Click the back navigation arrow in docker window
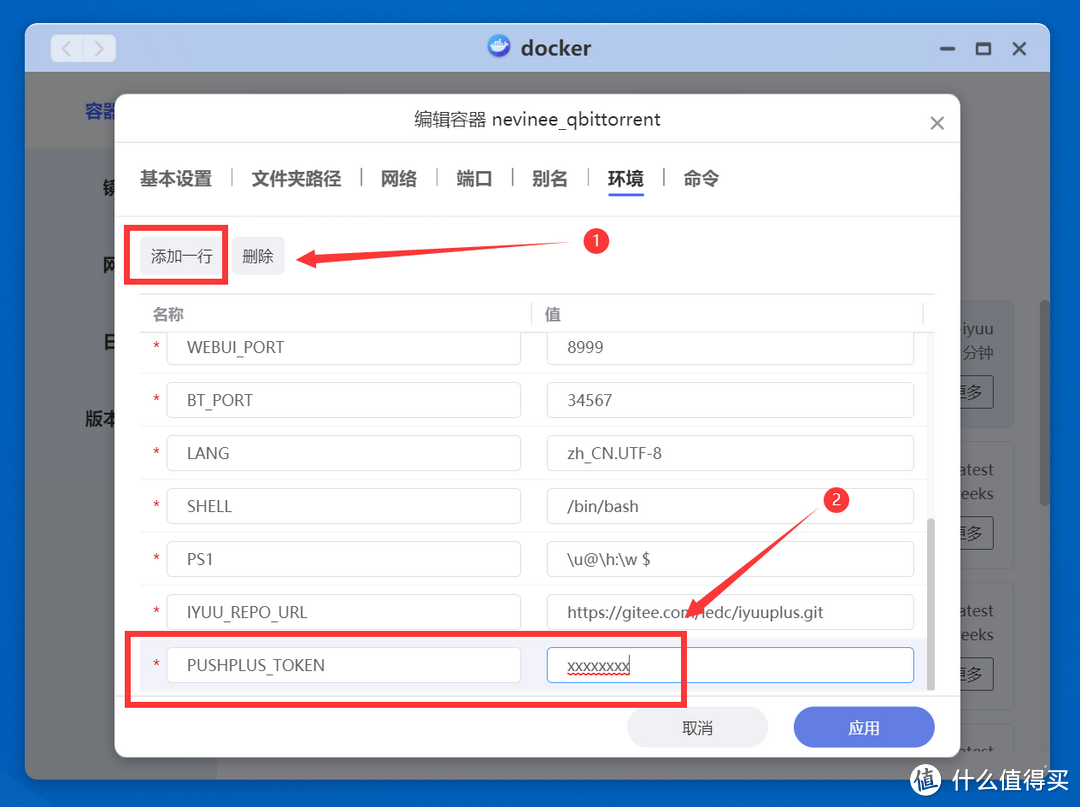 (67, 48)
